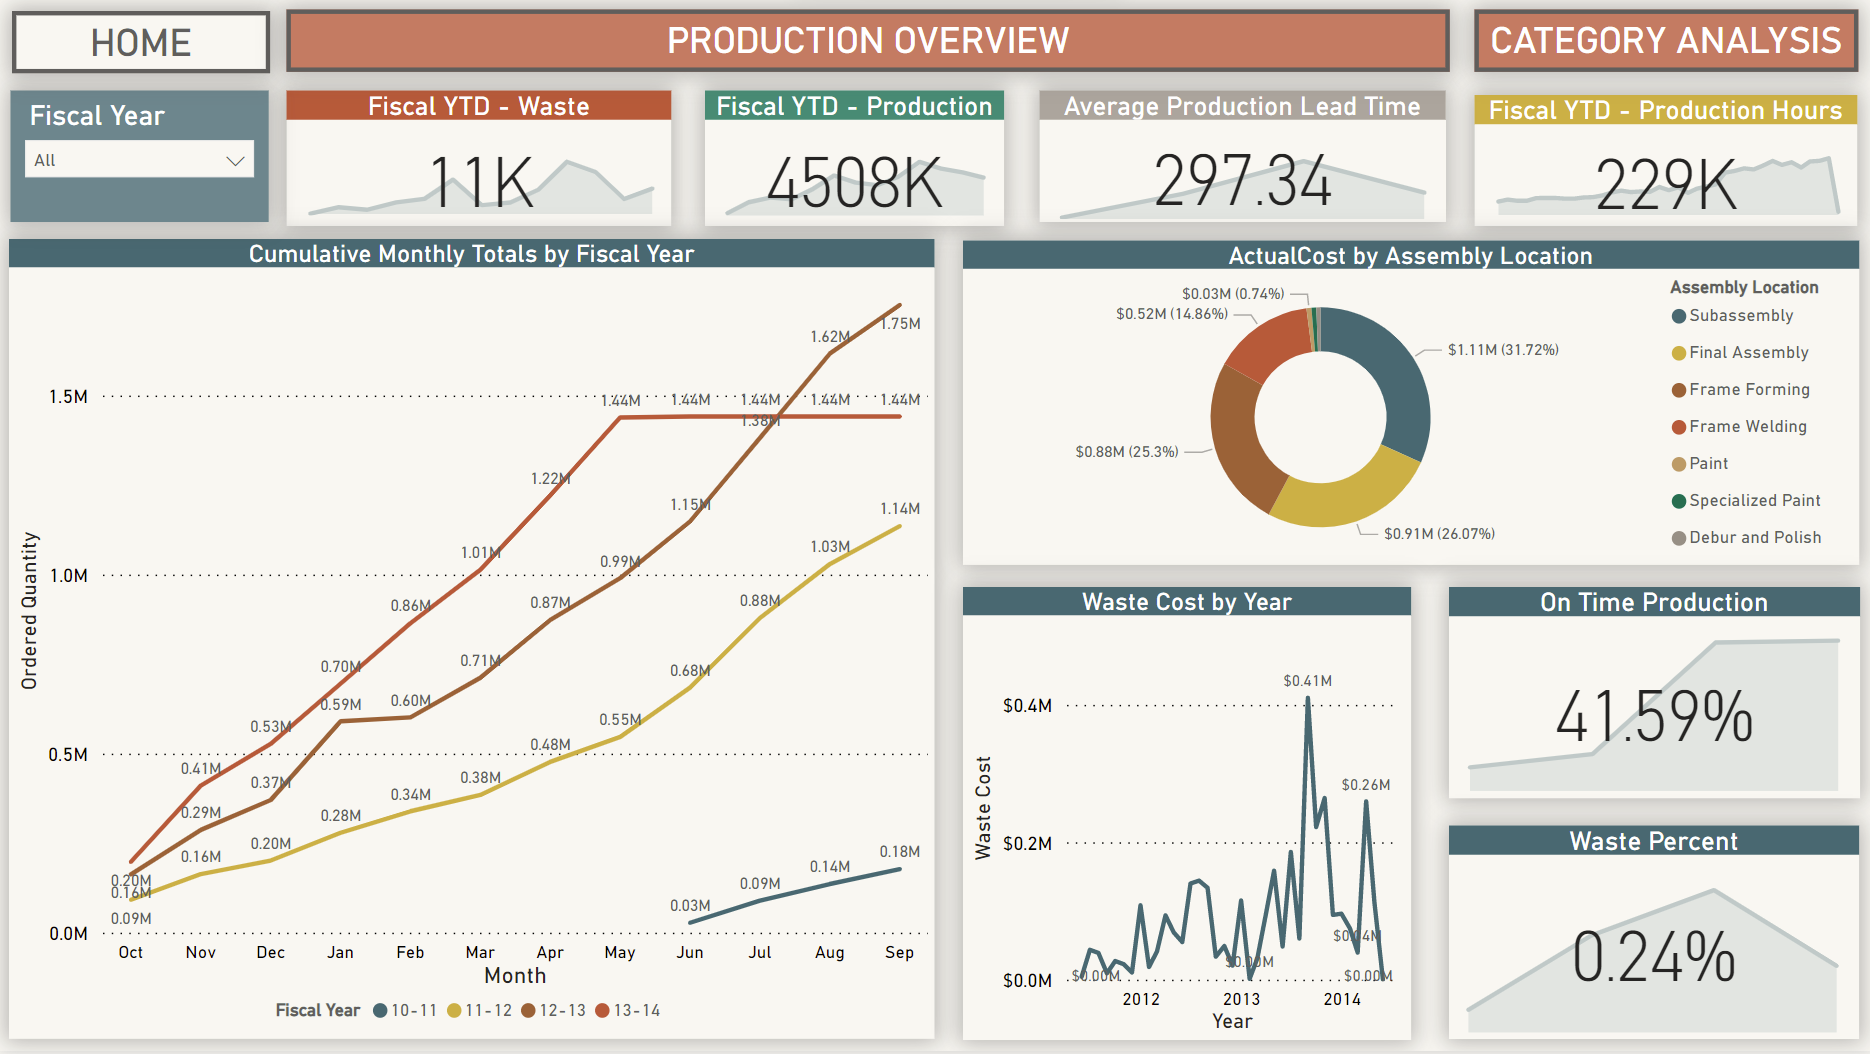Viewport: 1870px width, 1054px height.
Task: Toggle the Final Assembly legend item
Action: (1747, 352)
